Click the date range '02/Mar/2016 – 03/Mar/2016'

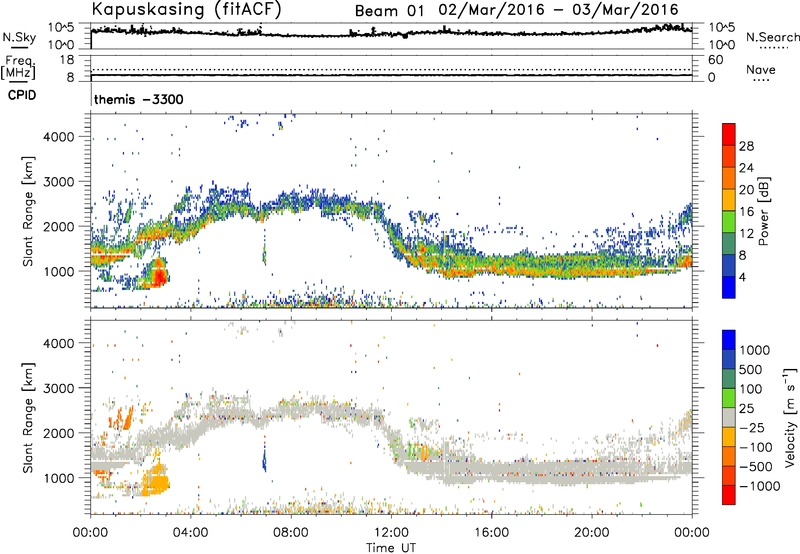pyautogui.click(x=559, y=10)
